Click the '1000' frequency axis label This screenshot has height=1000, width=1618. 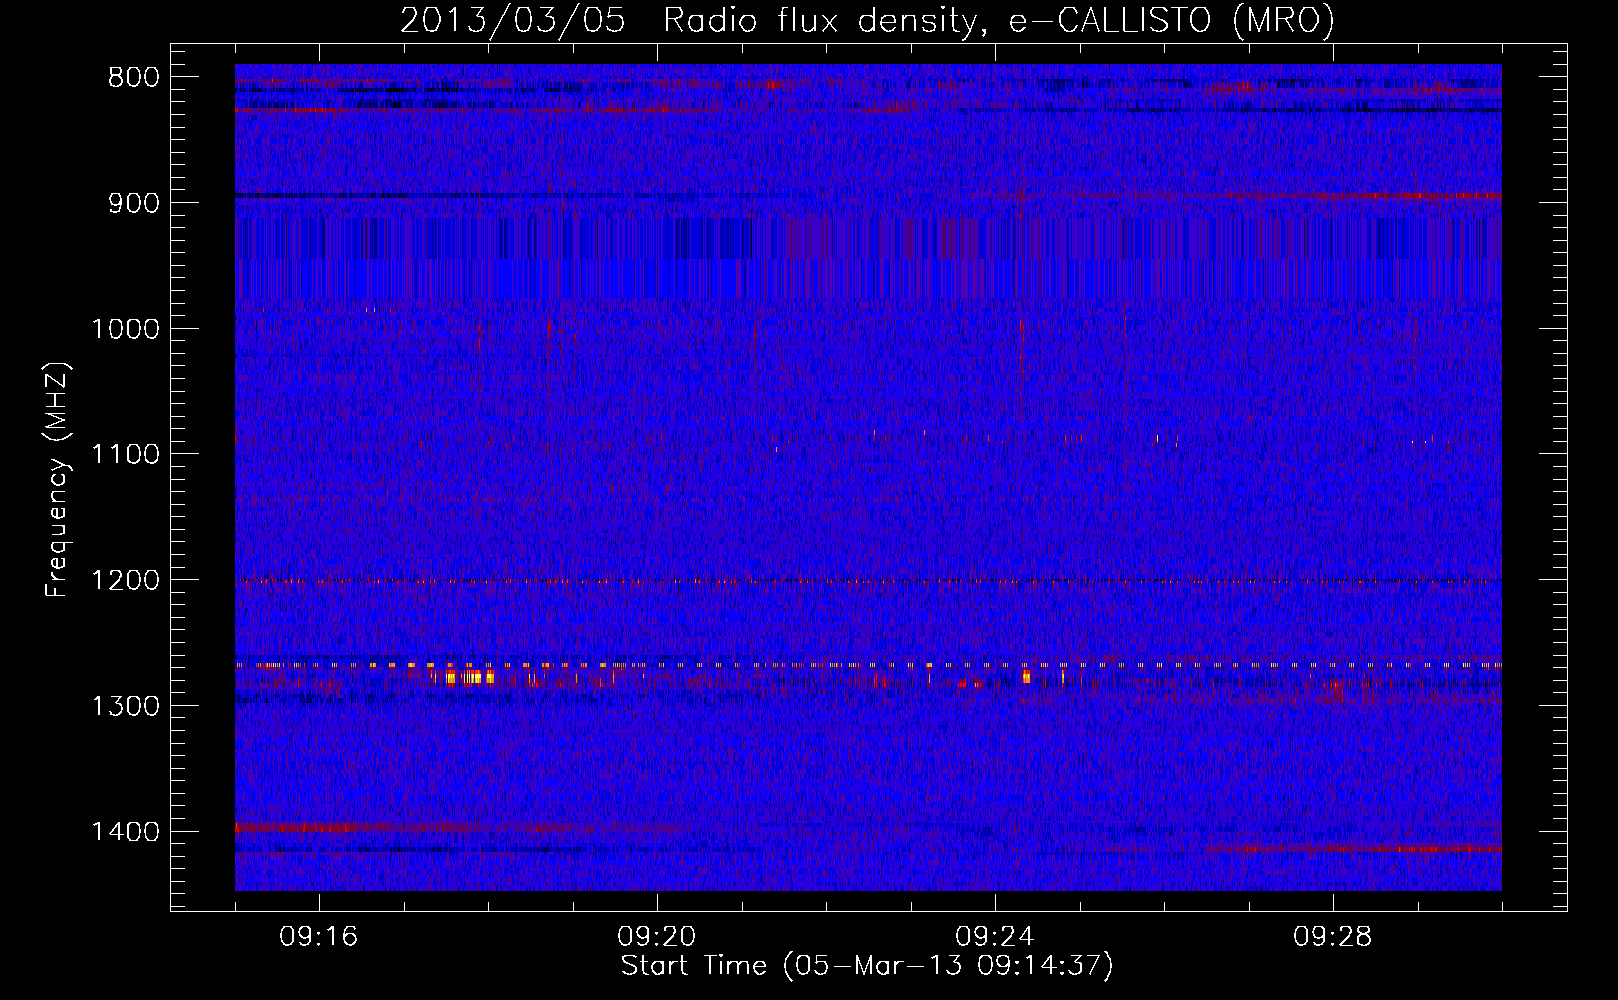[x=125, y=329]
